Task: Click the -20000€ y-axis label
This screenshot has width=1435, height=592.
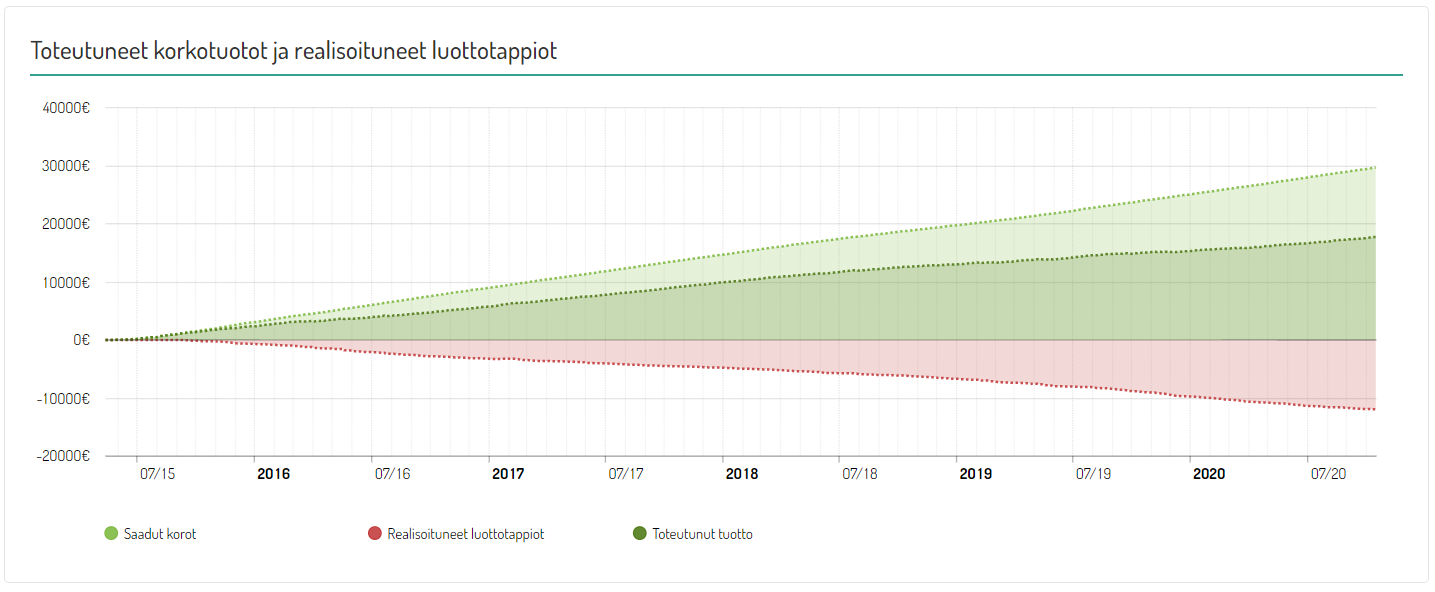Action: (x=66, y=456)
